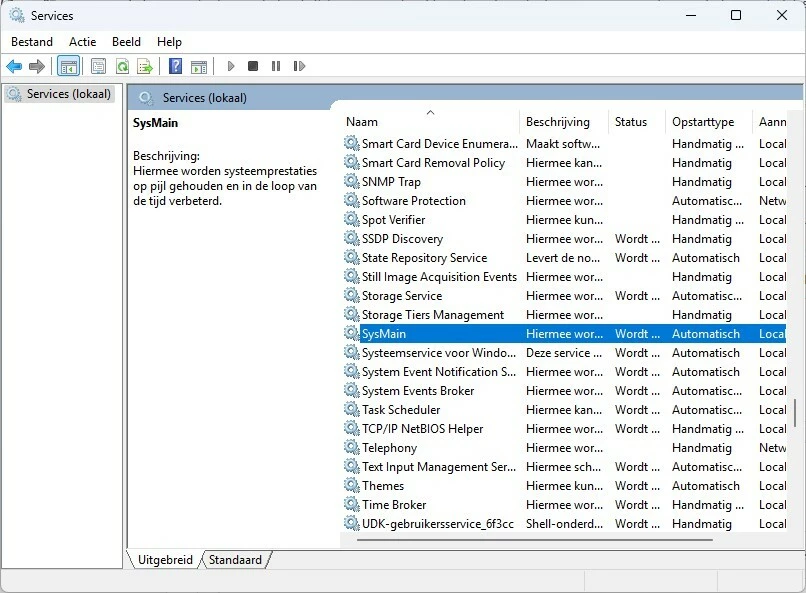Click the Refresh toolbar icon
Image resolution: width=806 pixels, height=593 pixels.
122,67
